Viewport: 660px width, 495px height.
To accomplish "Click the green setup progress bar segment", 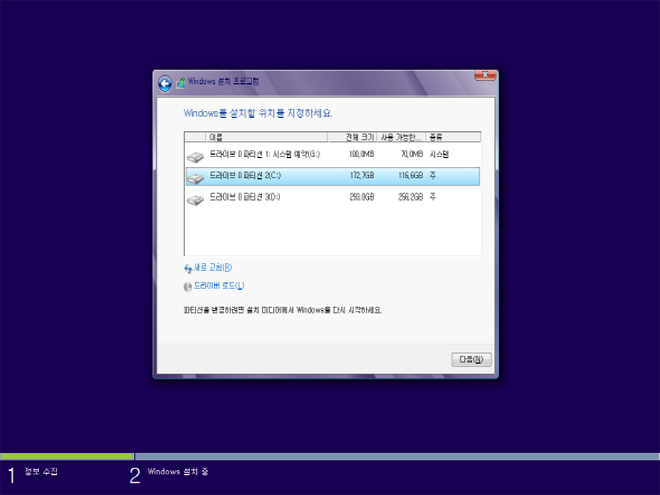I will 67,456.
